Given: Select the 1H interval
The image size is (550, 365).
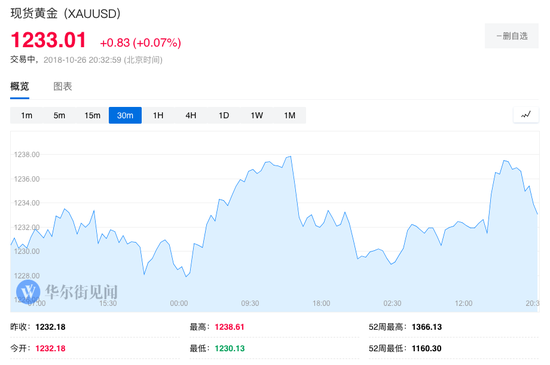Looking at the screenshot, I should [158, 115].
